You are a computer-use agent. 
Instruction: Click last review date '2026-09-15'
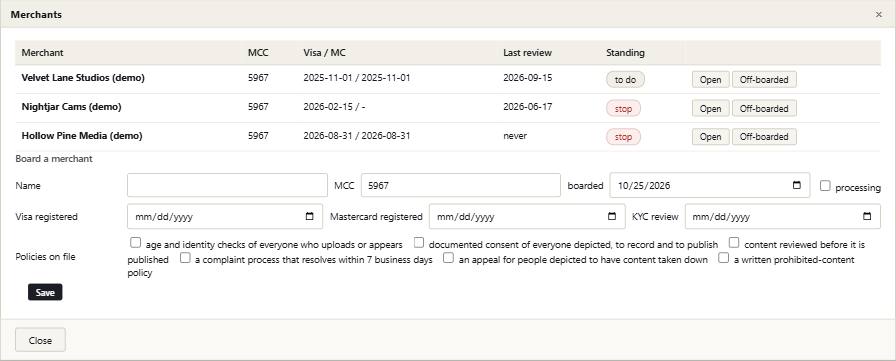click(x=527, y=78)
